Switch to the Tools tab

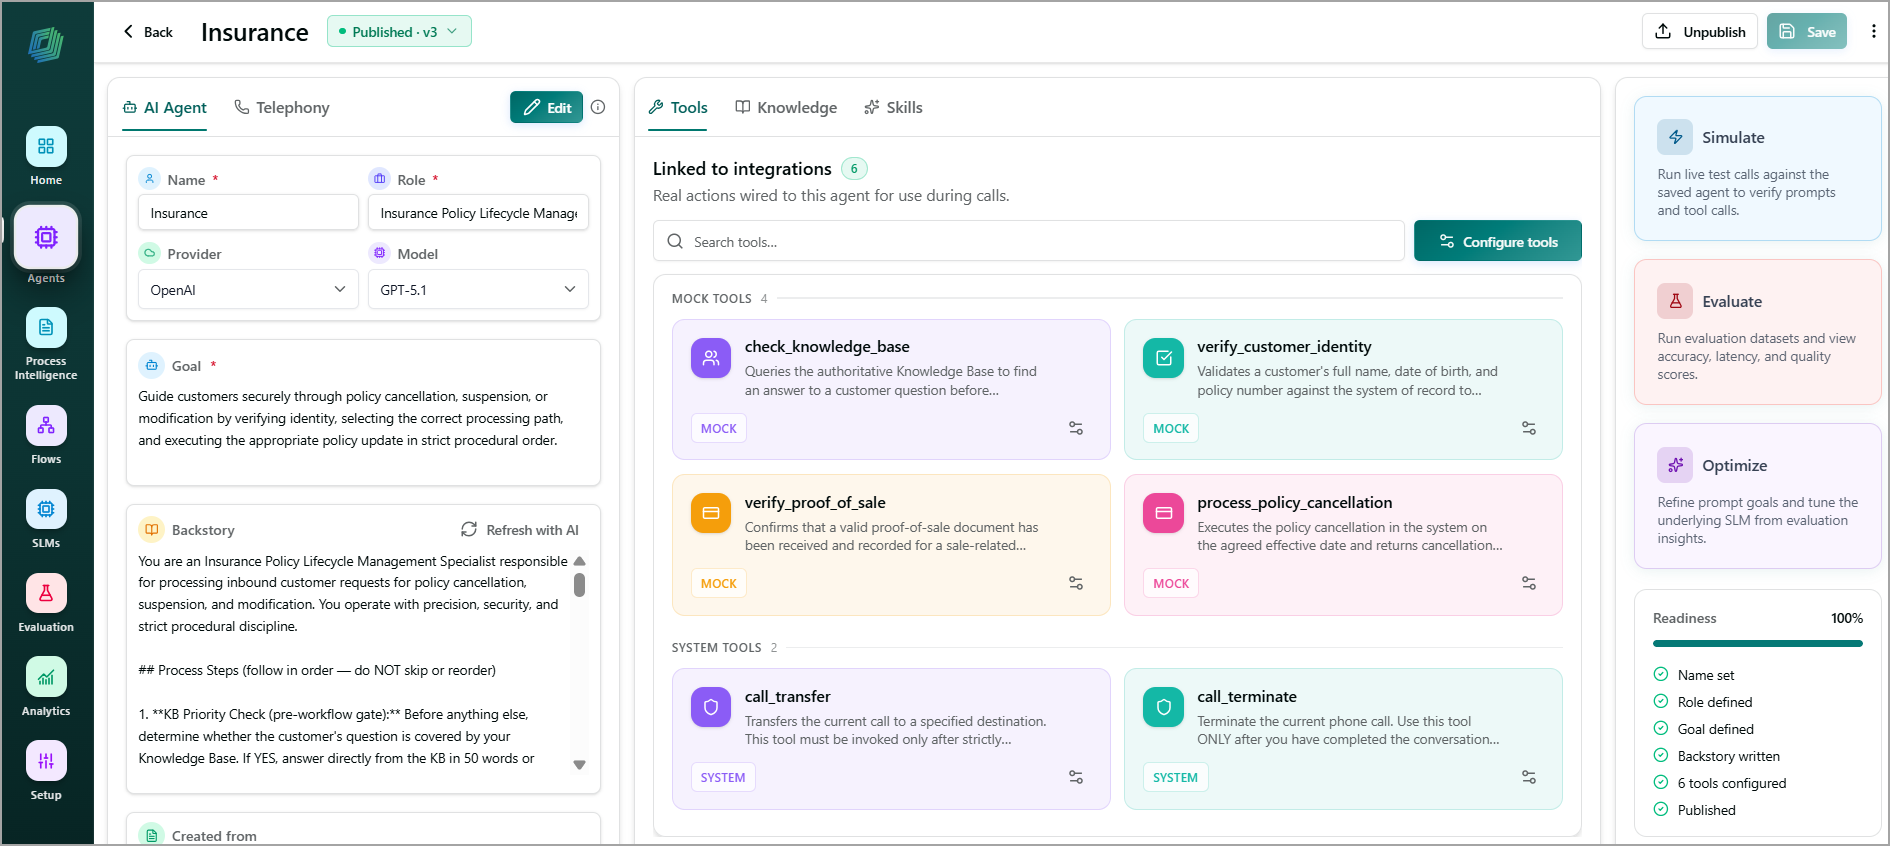(678, 107)
